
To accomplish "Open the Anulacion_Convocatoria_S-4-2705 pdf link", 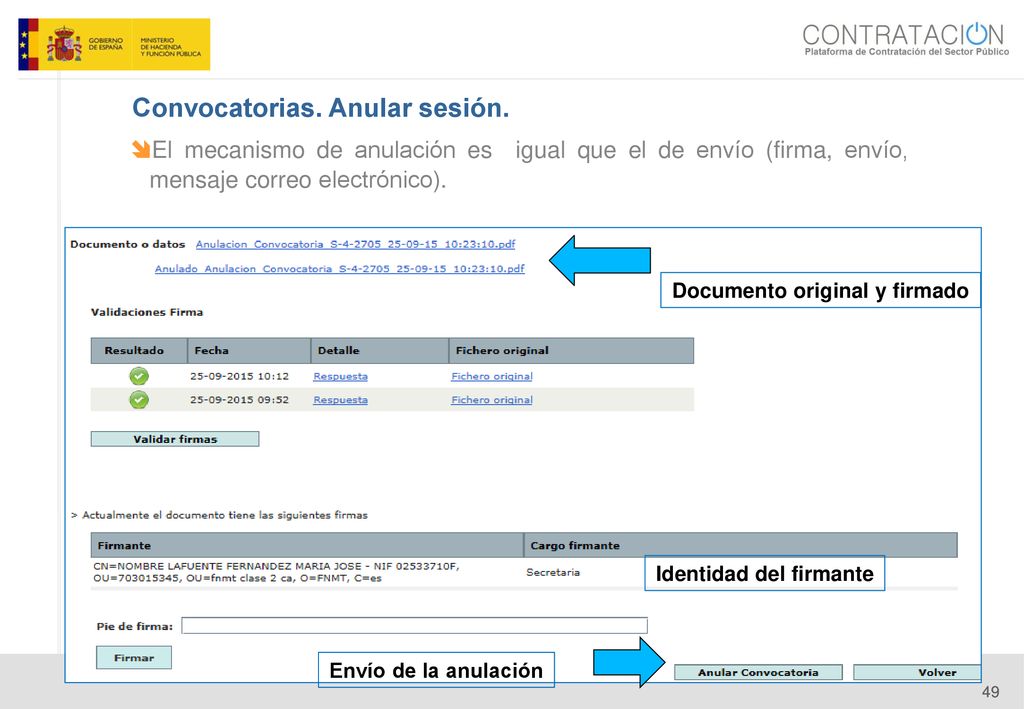I will click(x=355, y=244).
